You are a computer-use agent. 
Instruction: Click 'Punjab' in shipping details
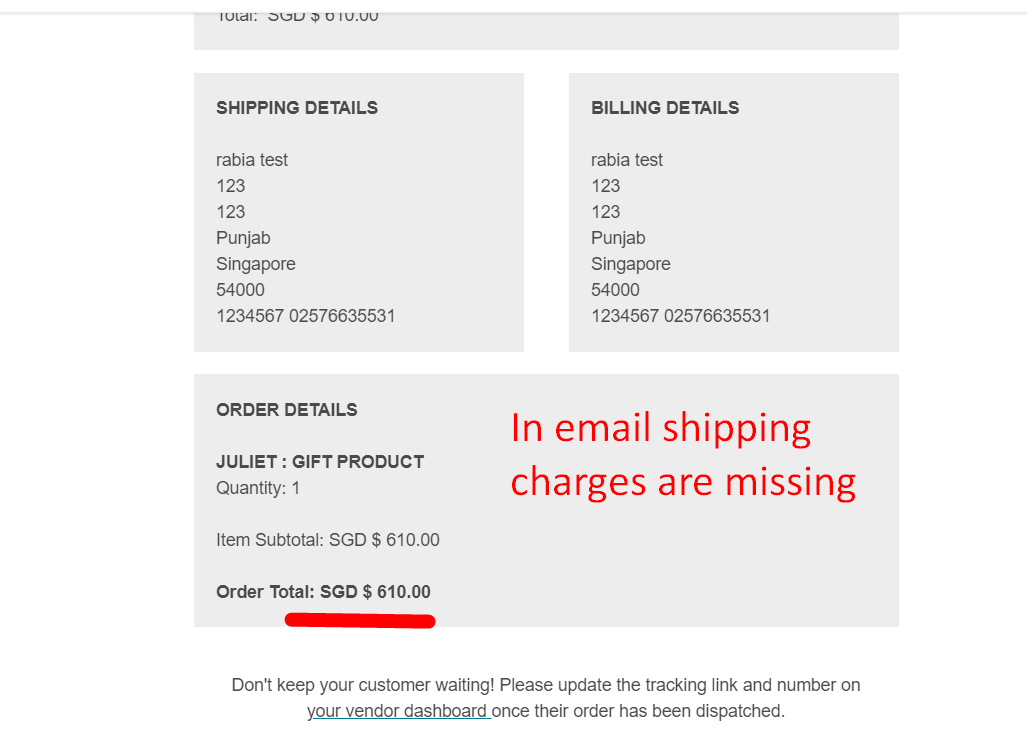click(243, 238)
